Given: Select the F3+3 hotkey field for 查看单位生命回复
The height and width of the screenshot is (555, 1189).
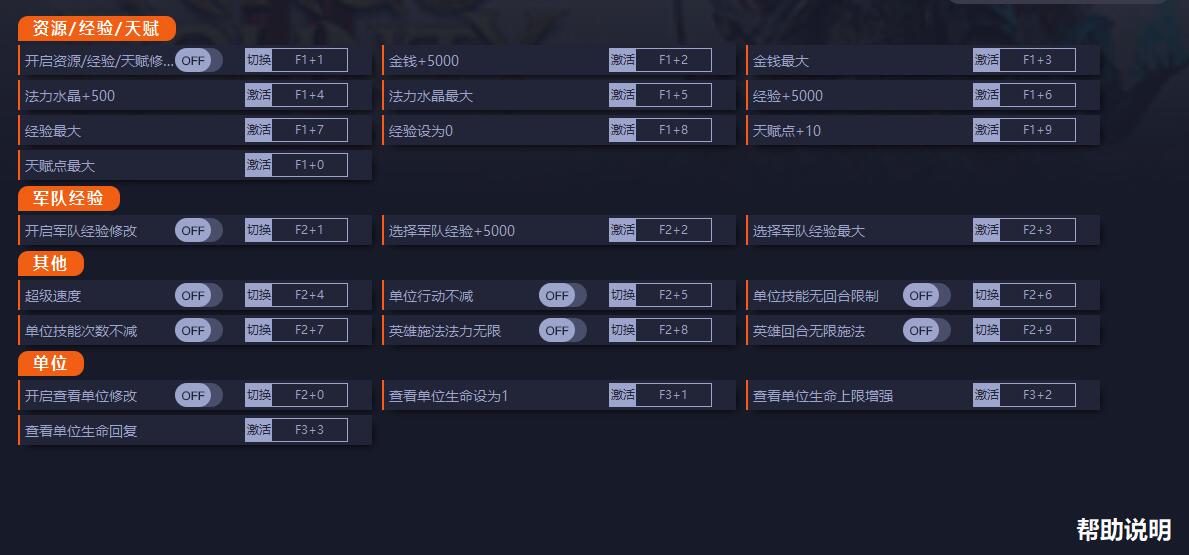Looking at the screenshot, I should [309, 430].
